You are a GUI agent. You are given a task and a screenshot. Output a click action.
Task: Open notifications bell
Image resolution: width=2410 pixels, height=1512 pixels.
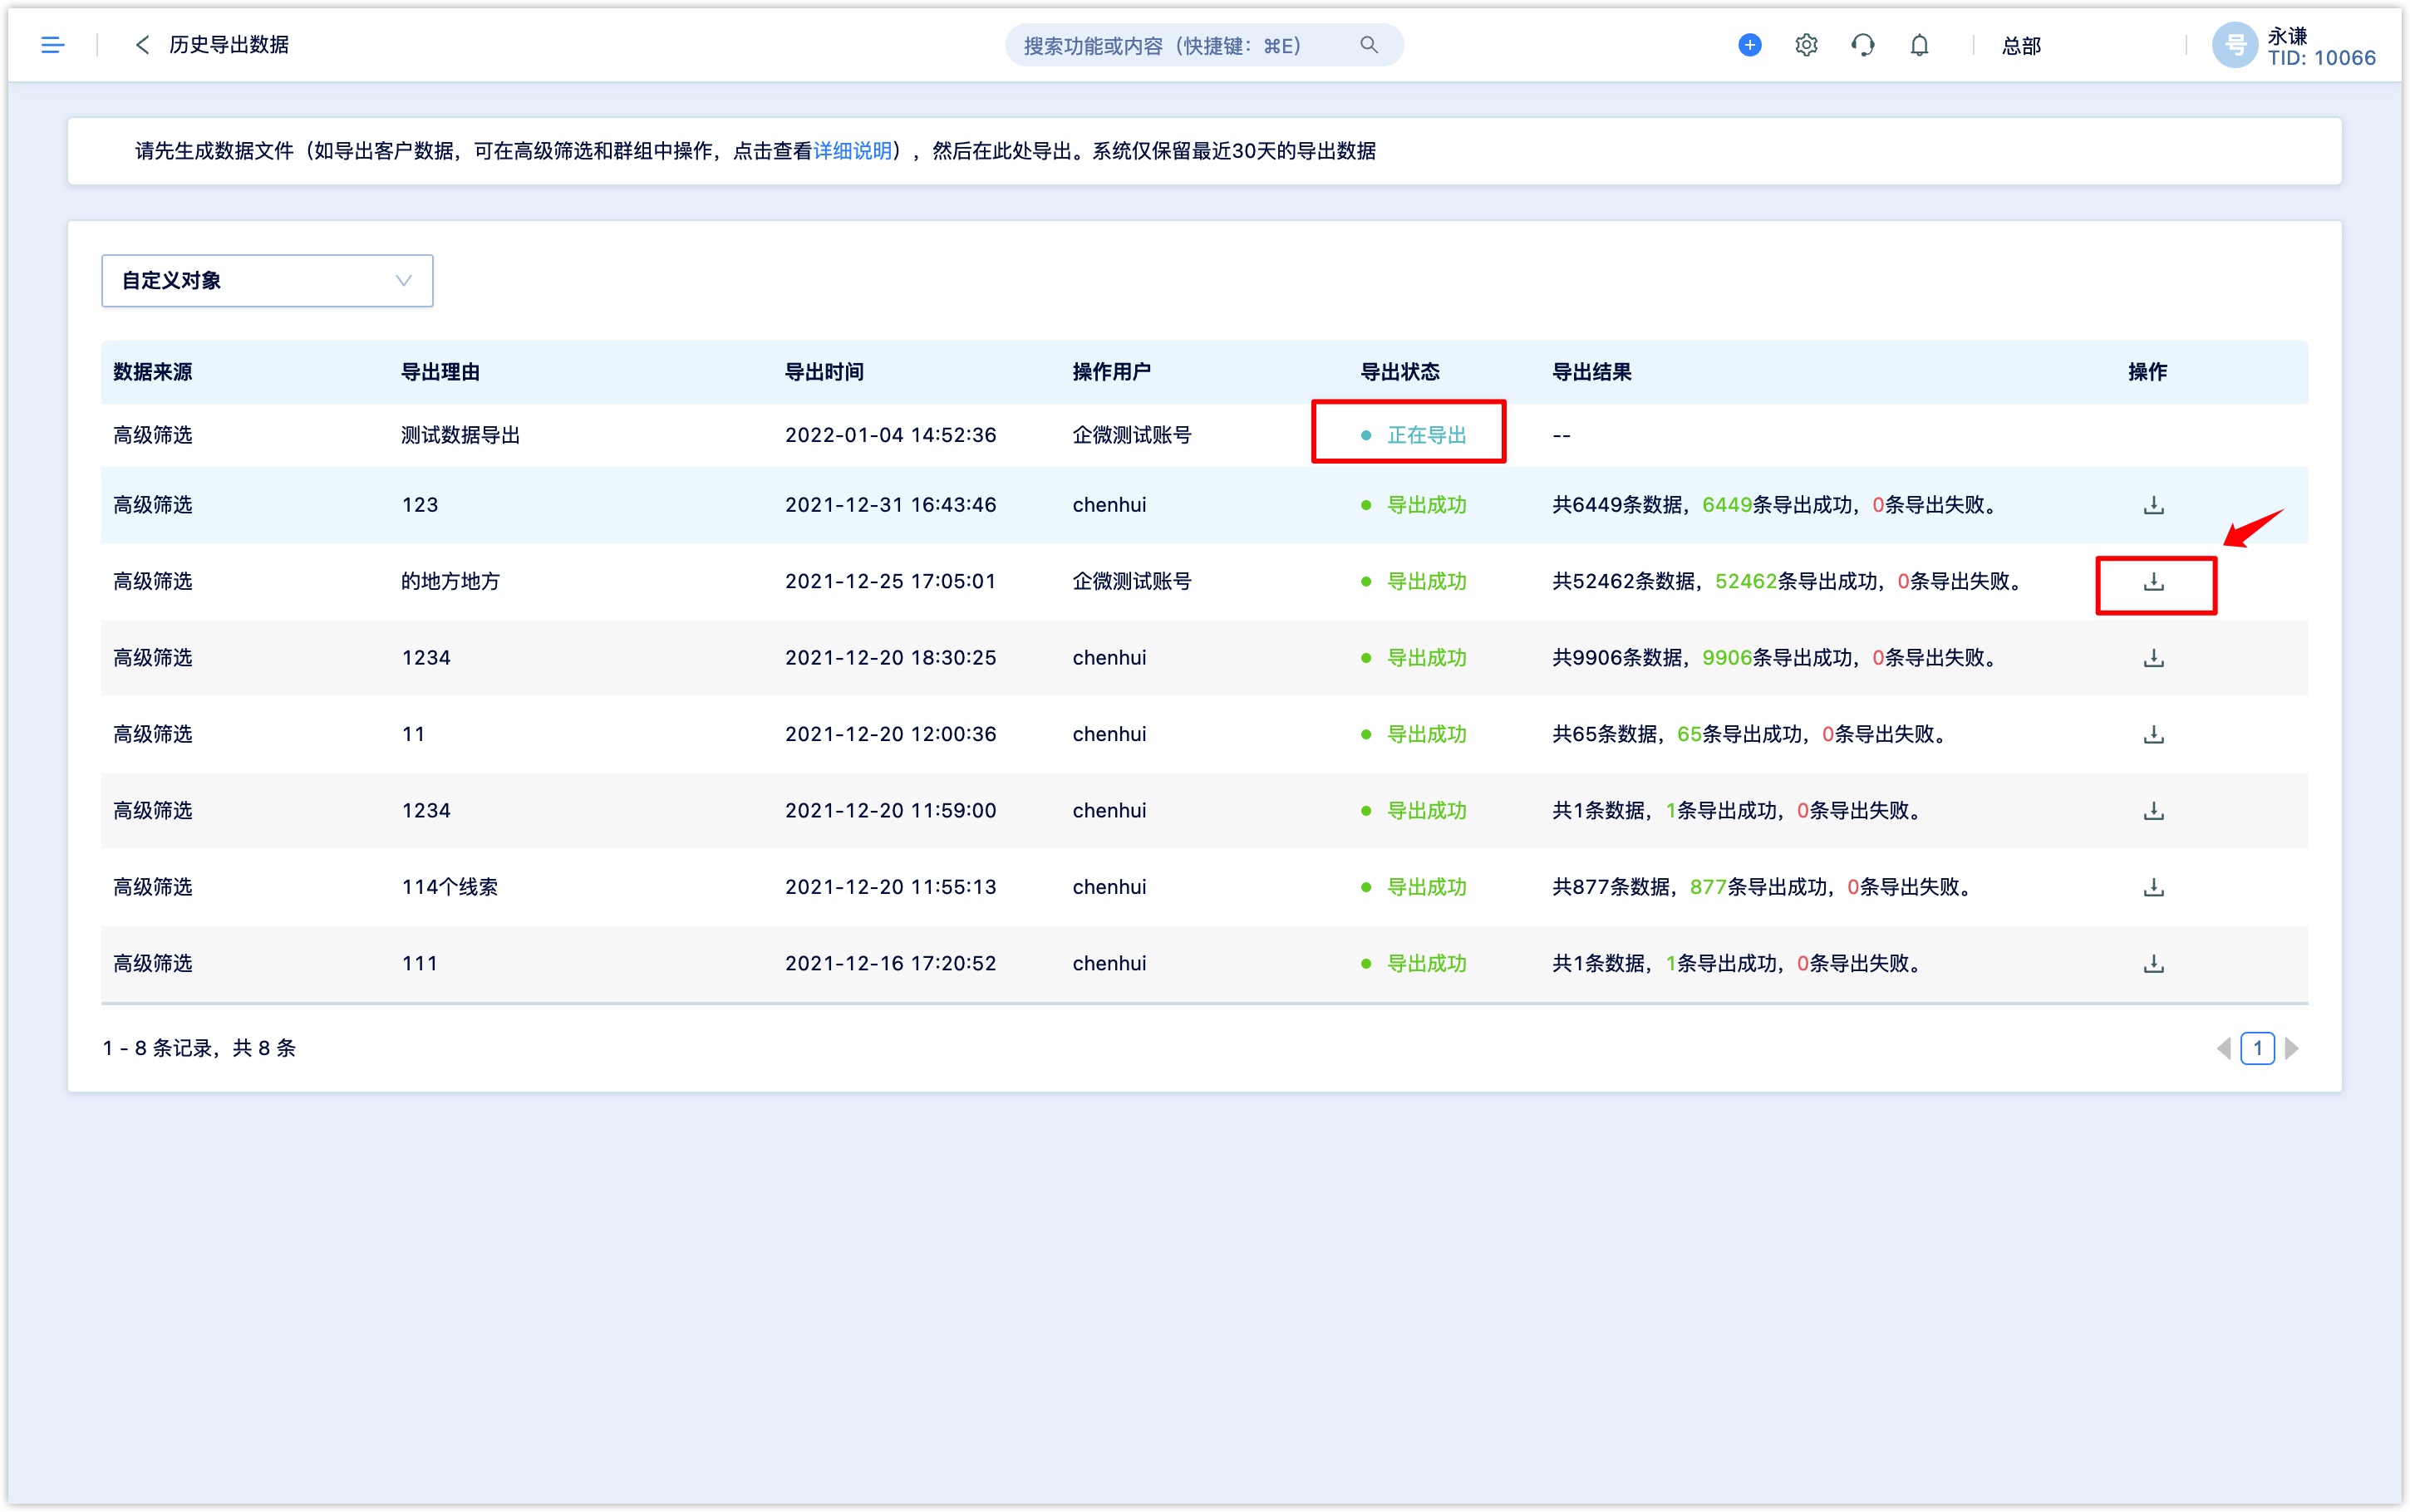(1919, 45)
